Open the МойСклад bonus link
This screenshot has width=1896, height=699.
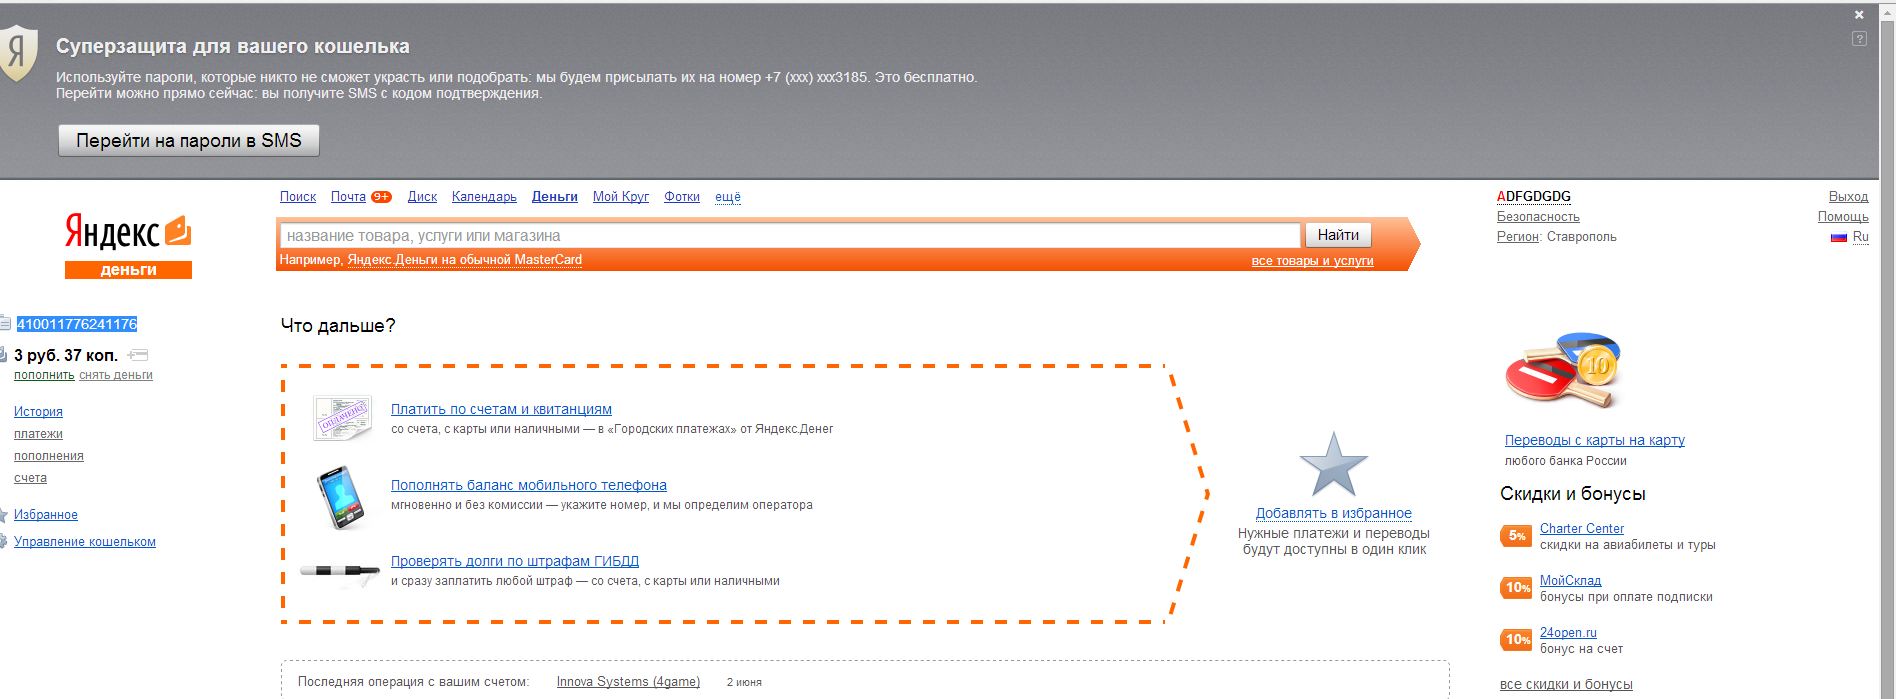[x=1570, y=580]
